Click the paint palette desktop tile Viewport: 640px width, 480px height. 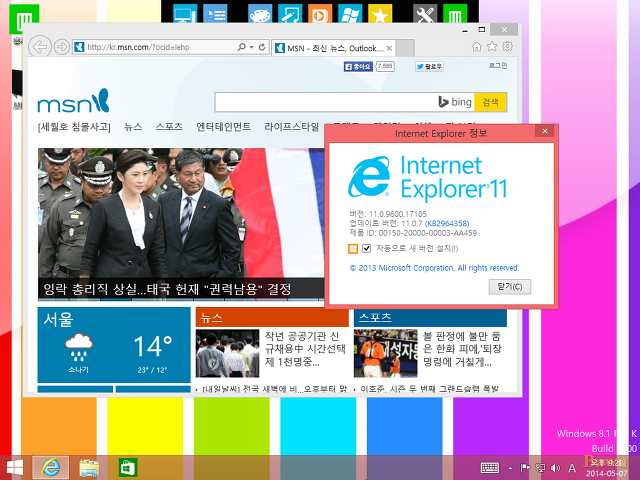[260, 15]
